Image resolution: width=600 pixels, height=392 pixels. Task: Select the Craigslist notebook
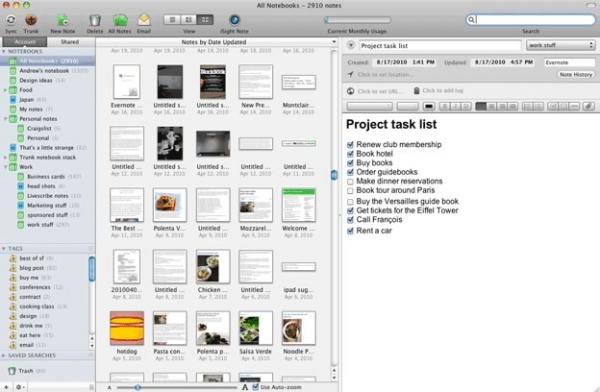pos(39,128)
